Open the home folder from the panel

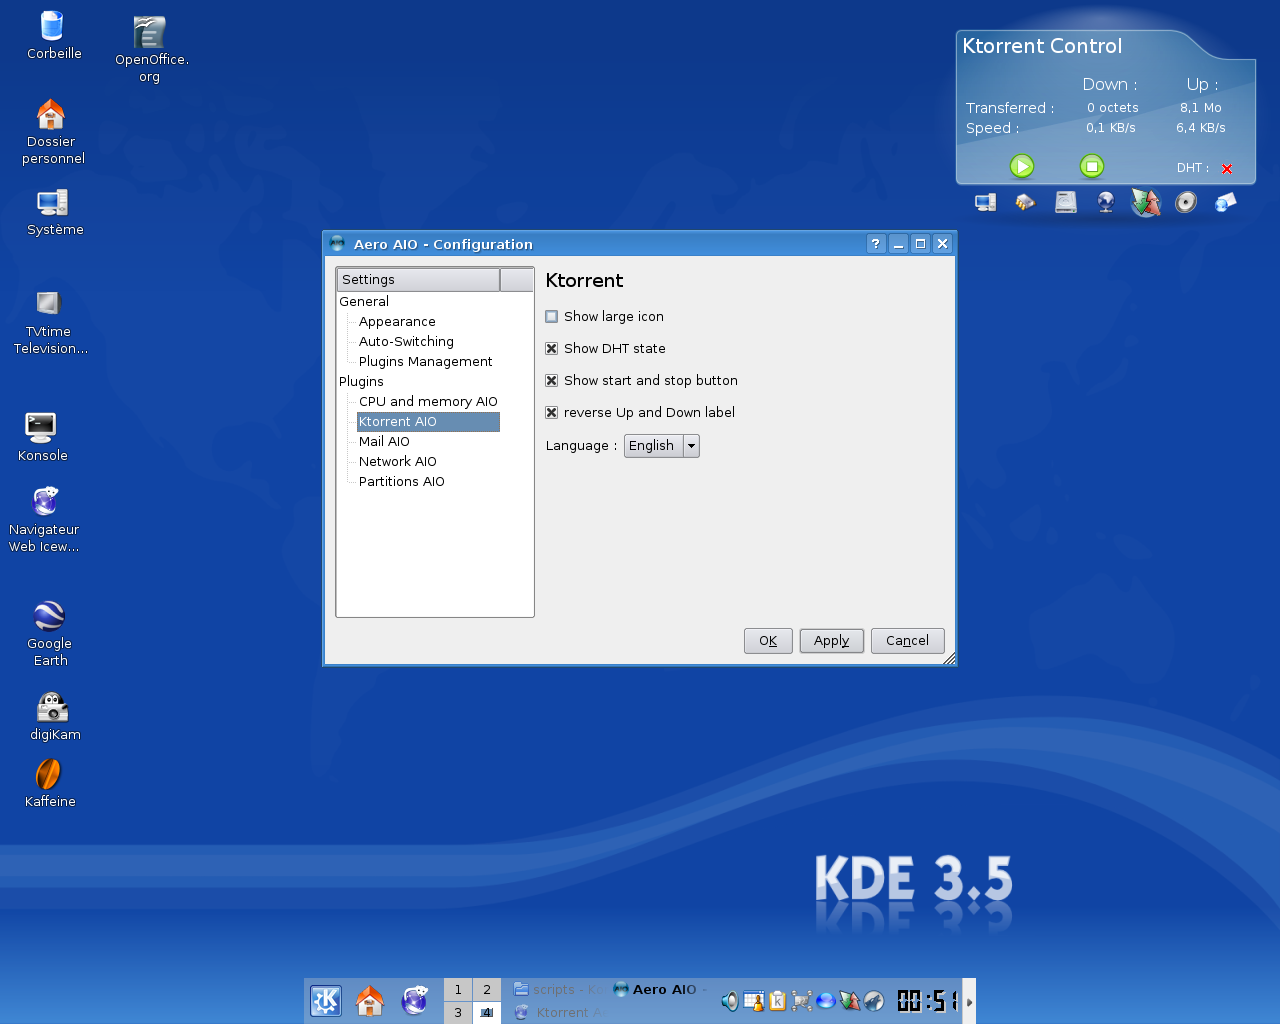[370, 1000]
